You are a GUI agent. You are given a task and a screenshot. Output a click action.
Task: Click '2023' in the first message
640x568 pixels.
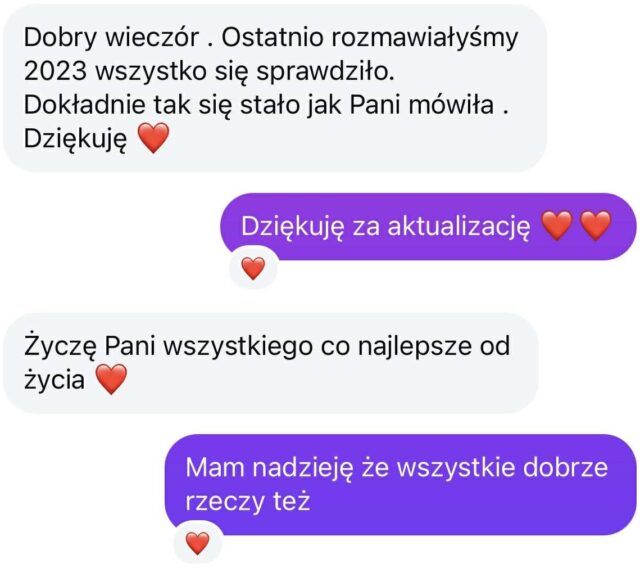(56, 71)
